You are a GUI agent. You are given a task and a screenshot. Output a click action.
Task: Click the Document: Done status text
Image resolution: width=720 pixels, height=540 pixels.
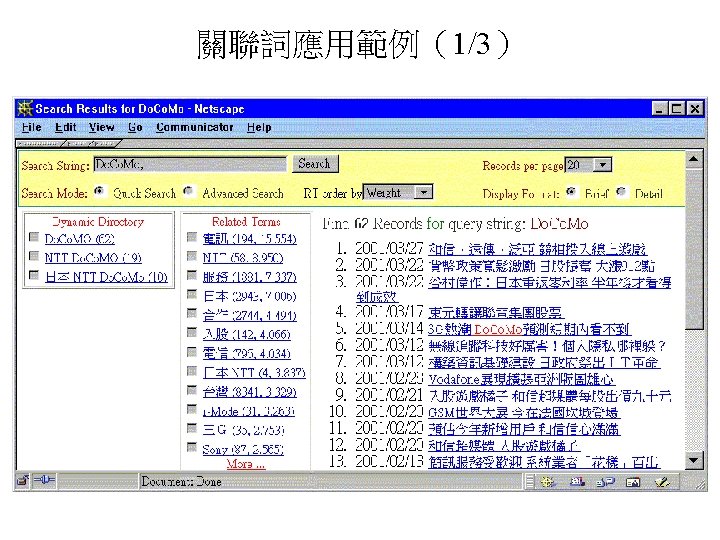tap(181, 482)
